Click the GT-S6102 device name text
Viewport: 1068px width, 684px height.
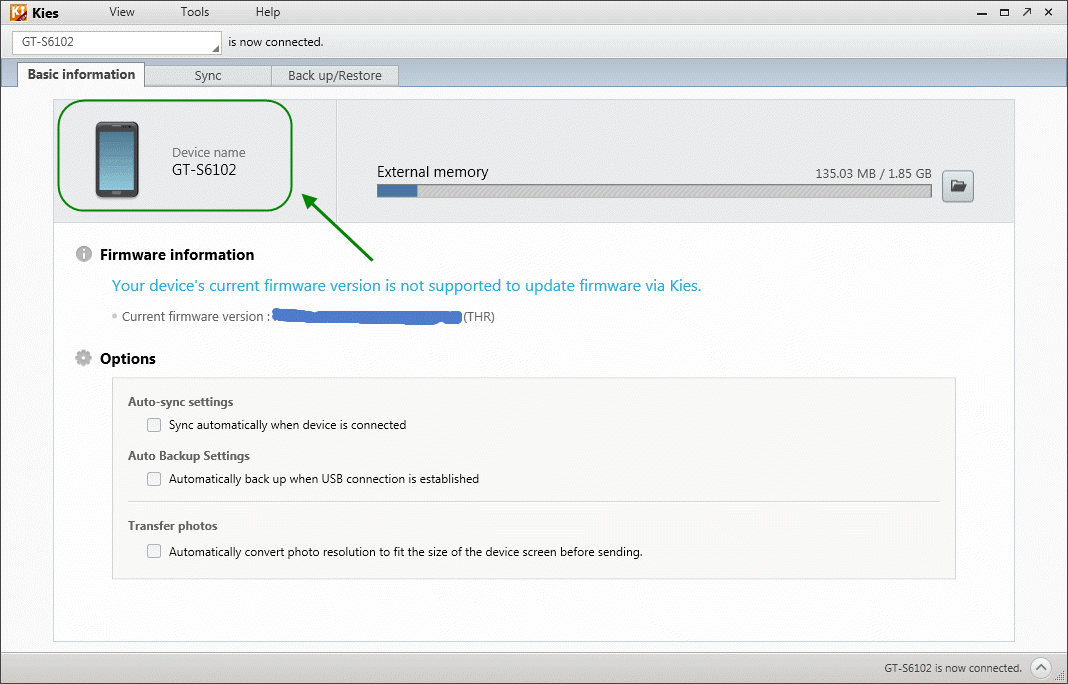(204, 170)
